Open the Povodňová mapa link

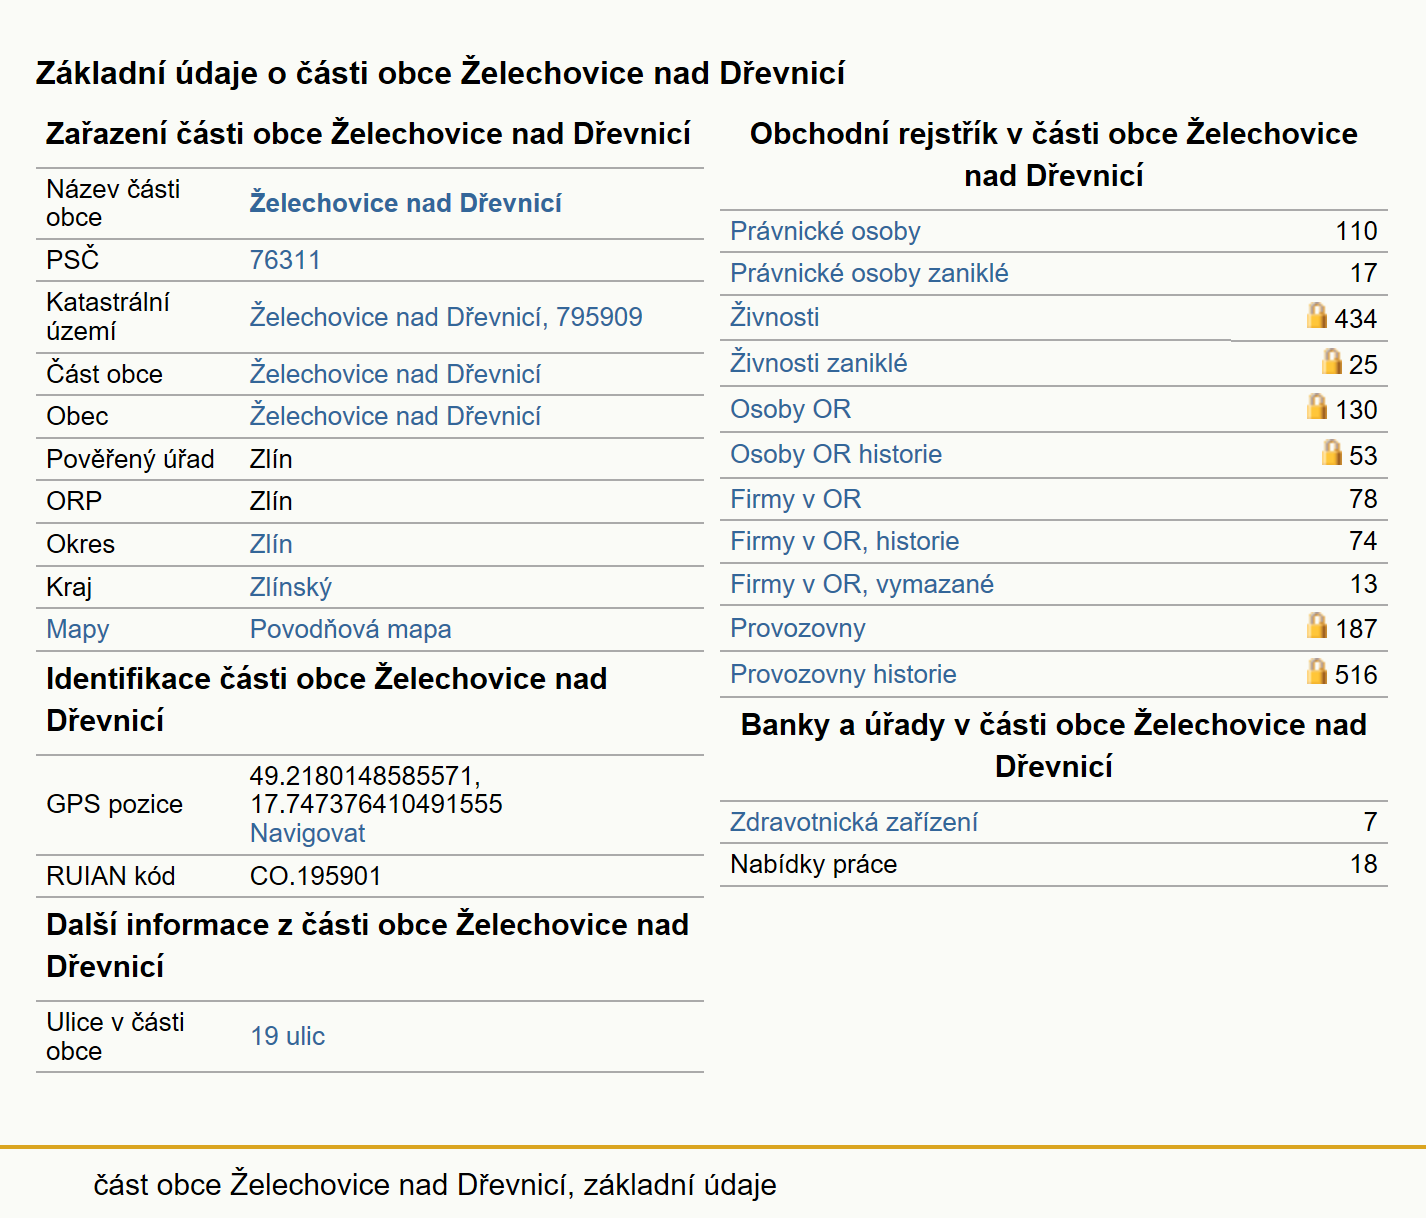click(x=350, y=629)
